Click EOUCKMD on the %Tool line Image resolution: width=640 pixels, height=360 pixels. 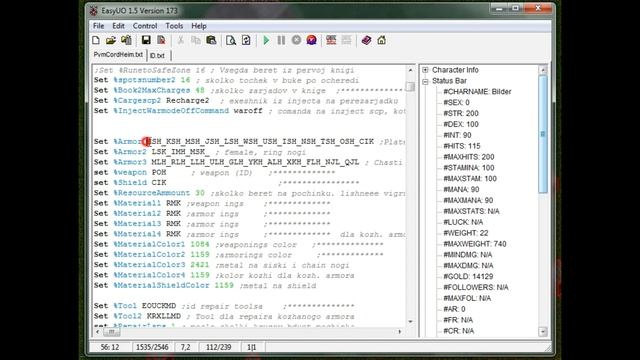coord(159,306)
